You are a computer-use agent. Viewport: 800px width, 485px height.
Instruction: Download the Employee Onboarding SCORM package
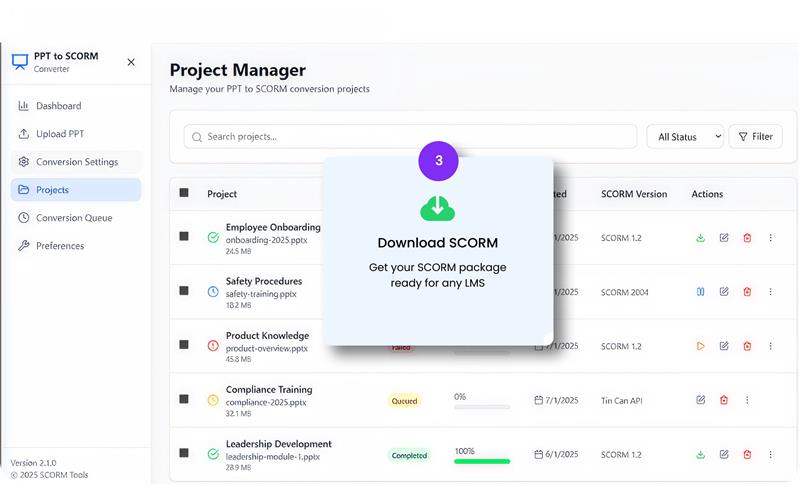(700, 237)
